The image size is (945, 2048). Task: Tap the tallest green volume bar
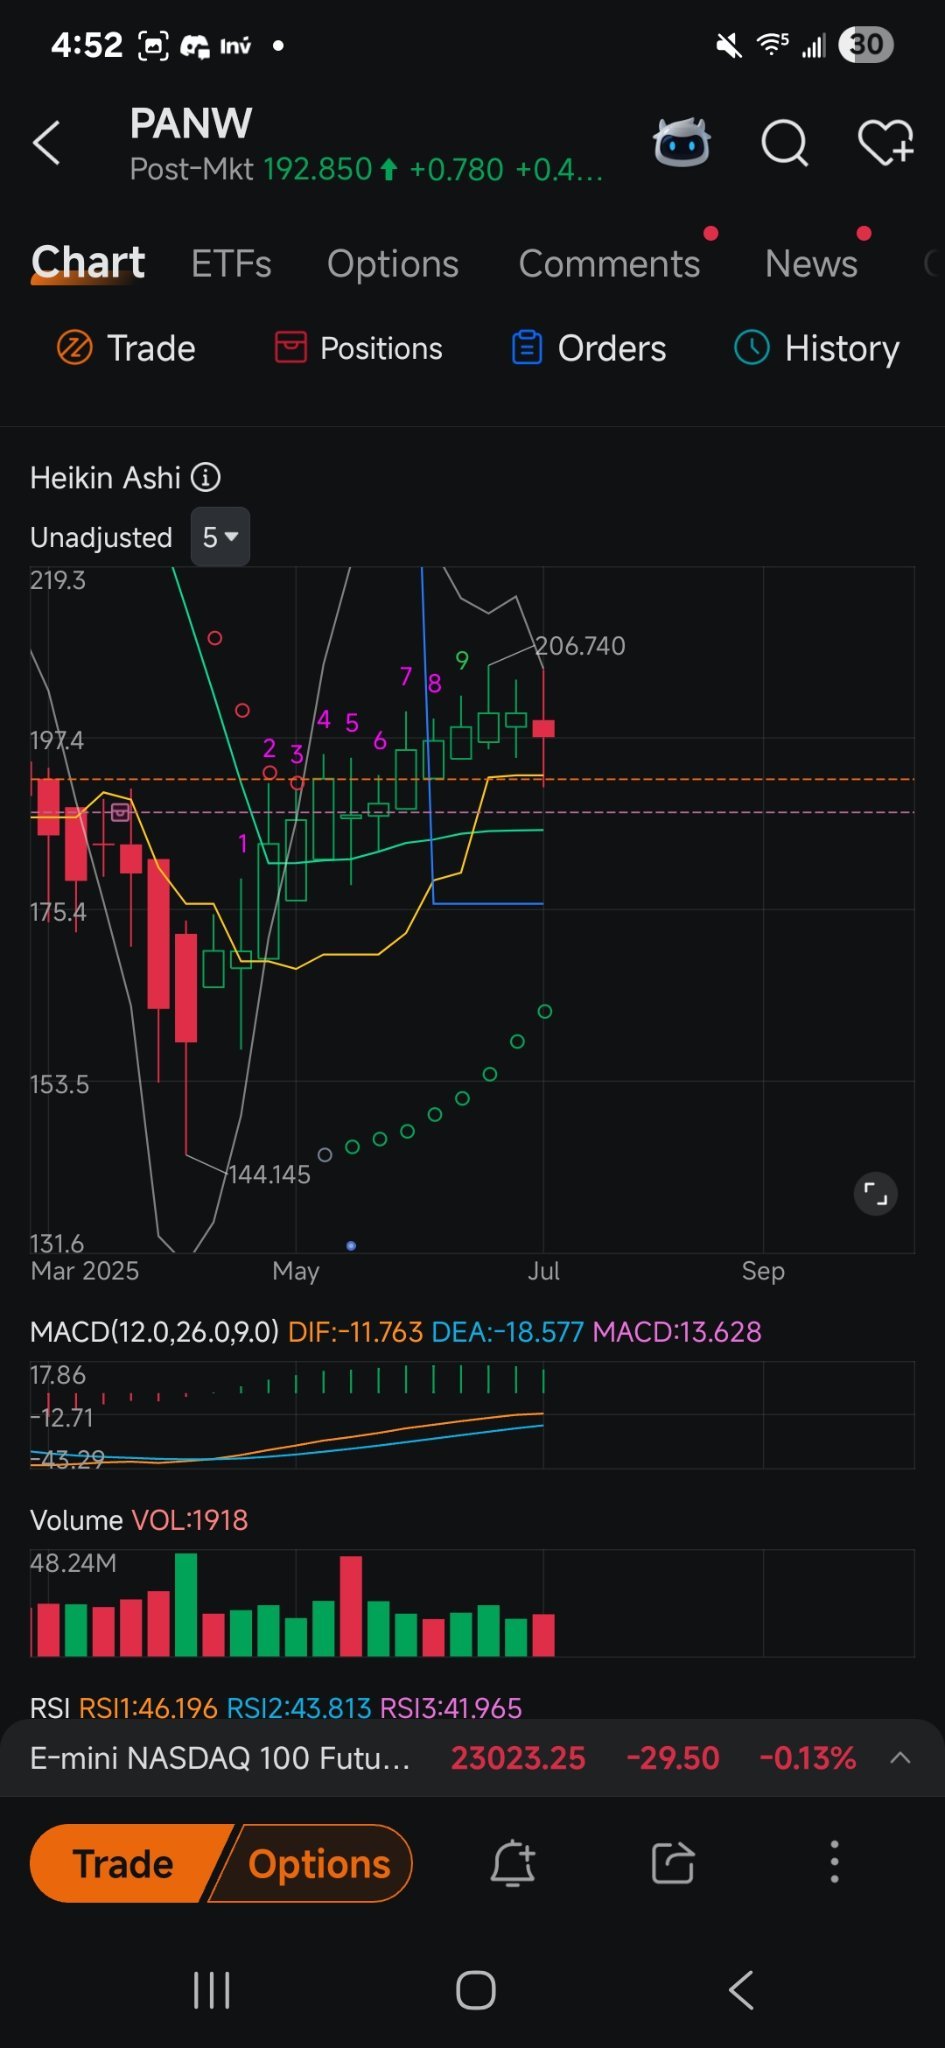[x=186, y=1605]
